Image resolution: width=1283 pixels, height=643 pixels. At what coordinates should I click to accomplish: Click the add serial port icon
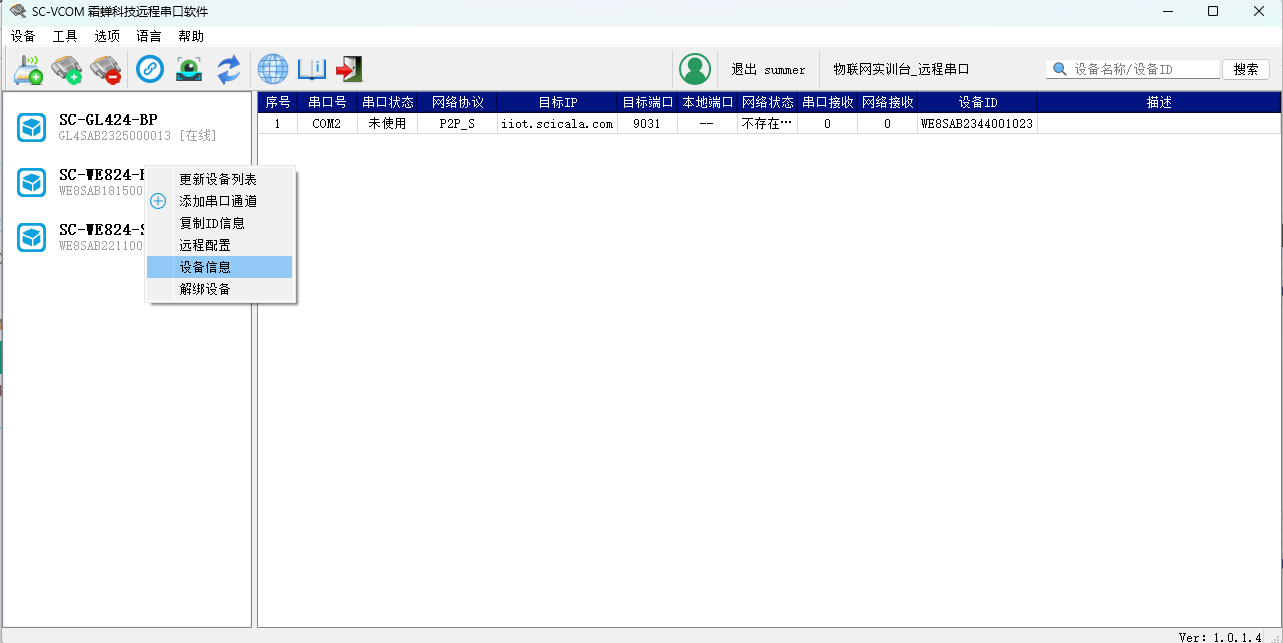click(67, 69)
